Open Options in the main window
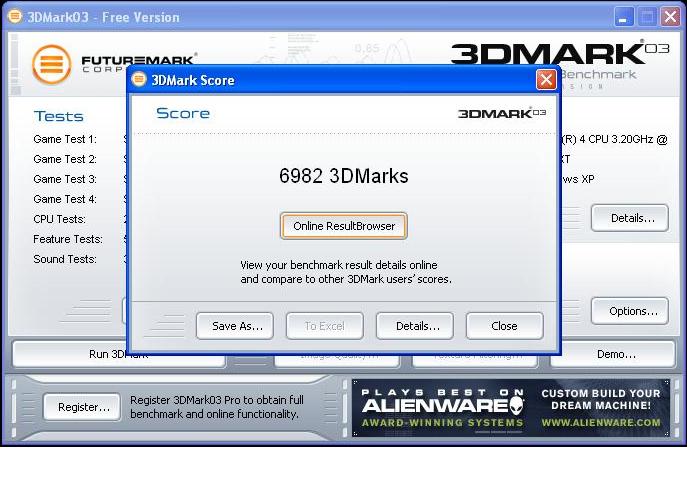Image resolution: width=687 pixels, height=480 pixels. pos(630,311)
